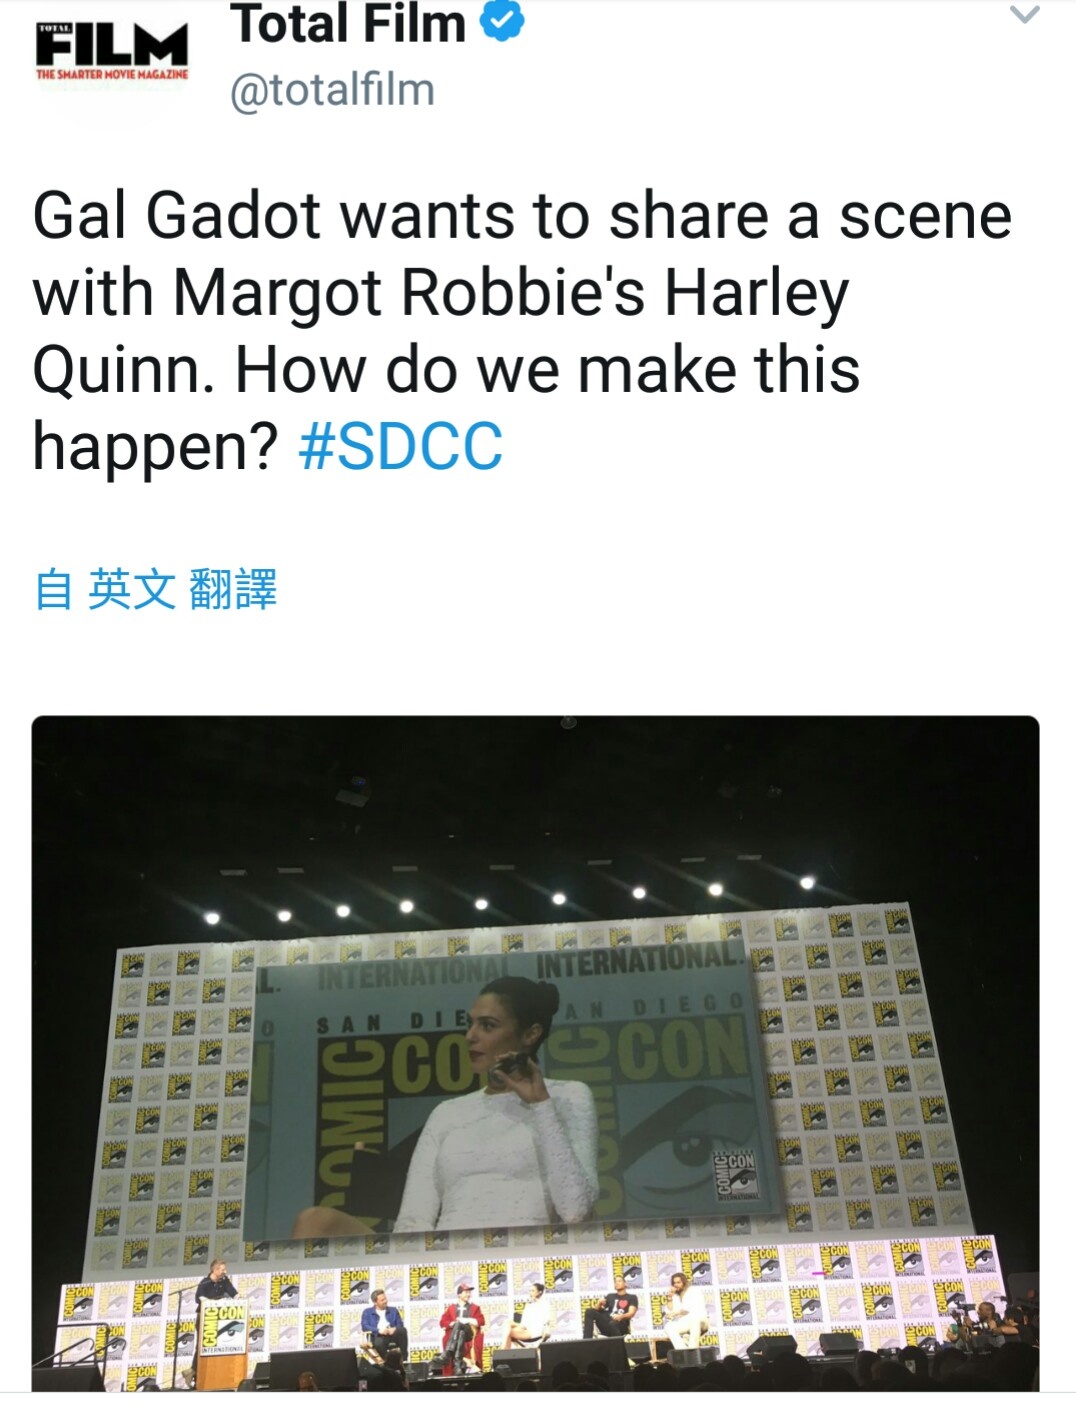This screenshot has height=1426, width=1076.
Task: Tap the word "Margot Robbie's" in tweet
Action: [x=410, y=292]
